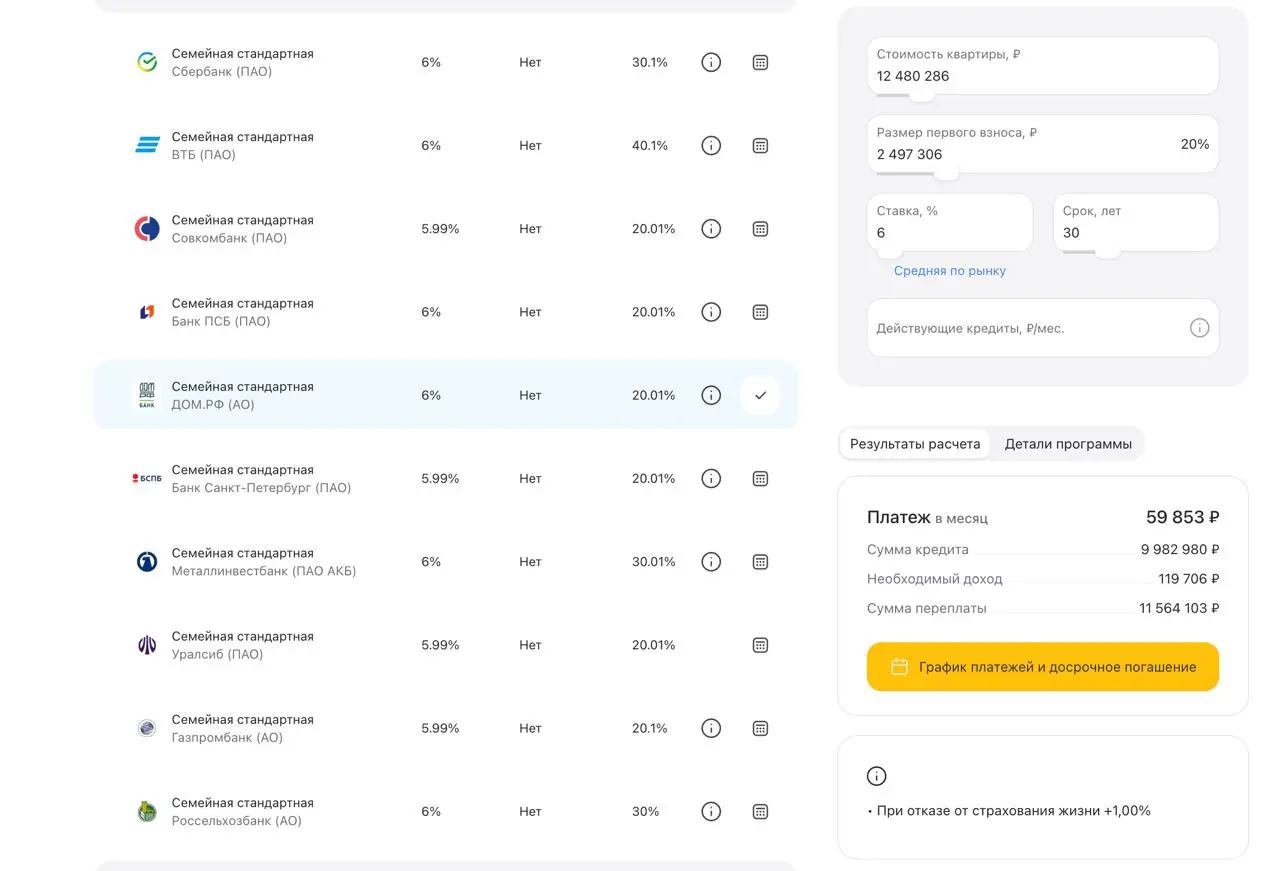Open calculator for Уралсиб program
The height and width of the screenshot is (871, 1280).
pos(760,645)
